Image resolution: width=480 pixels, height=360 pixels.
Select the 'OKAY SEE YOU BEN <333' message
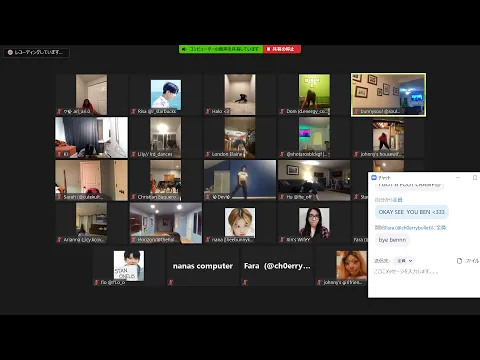(x=412, y=212)
